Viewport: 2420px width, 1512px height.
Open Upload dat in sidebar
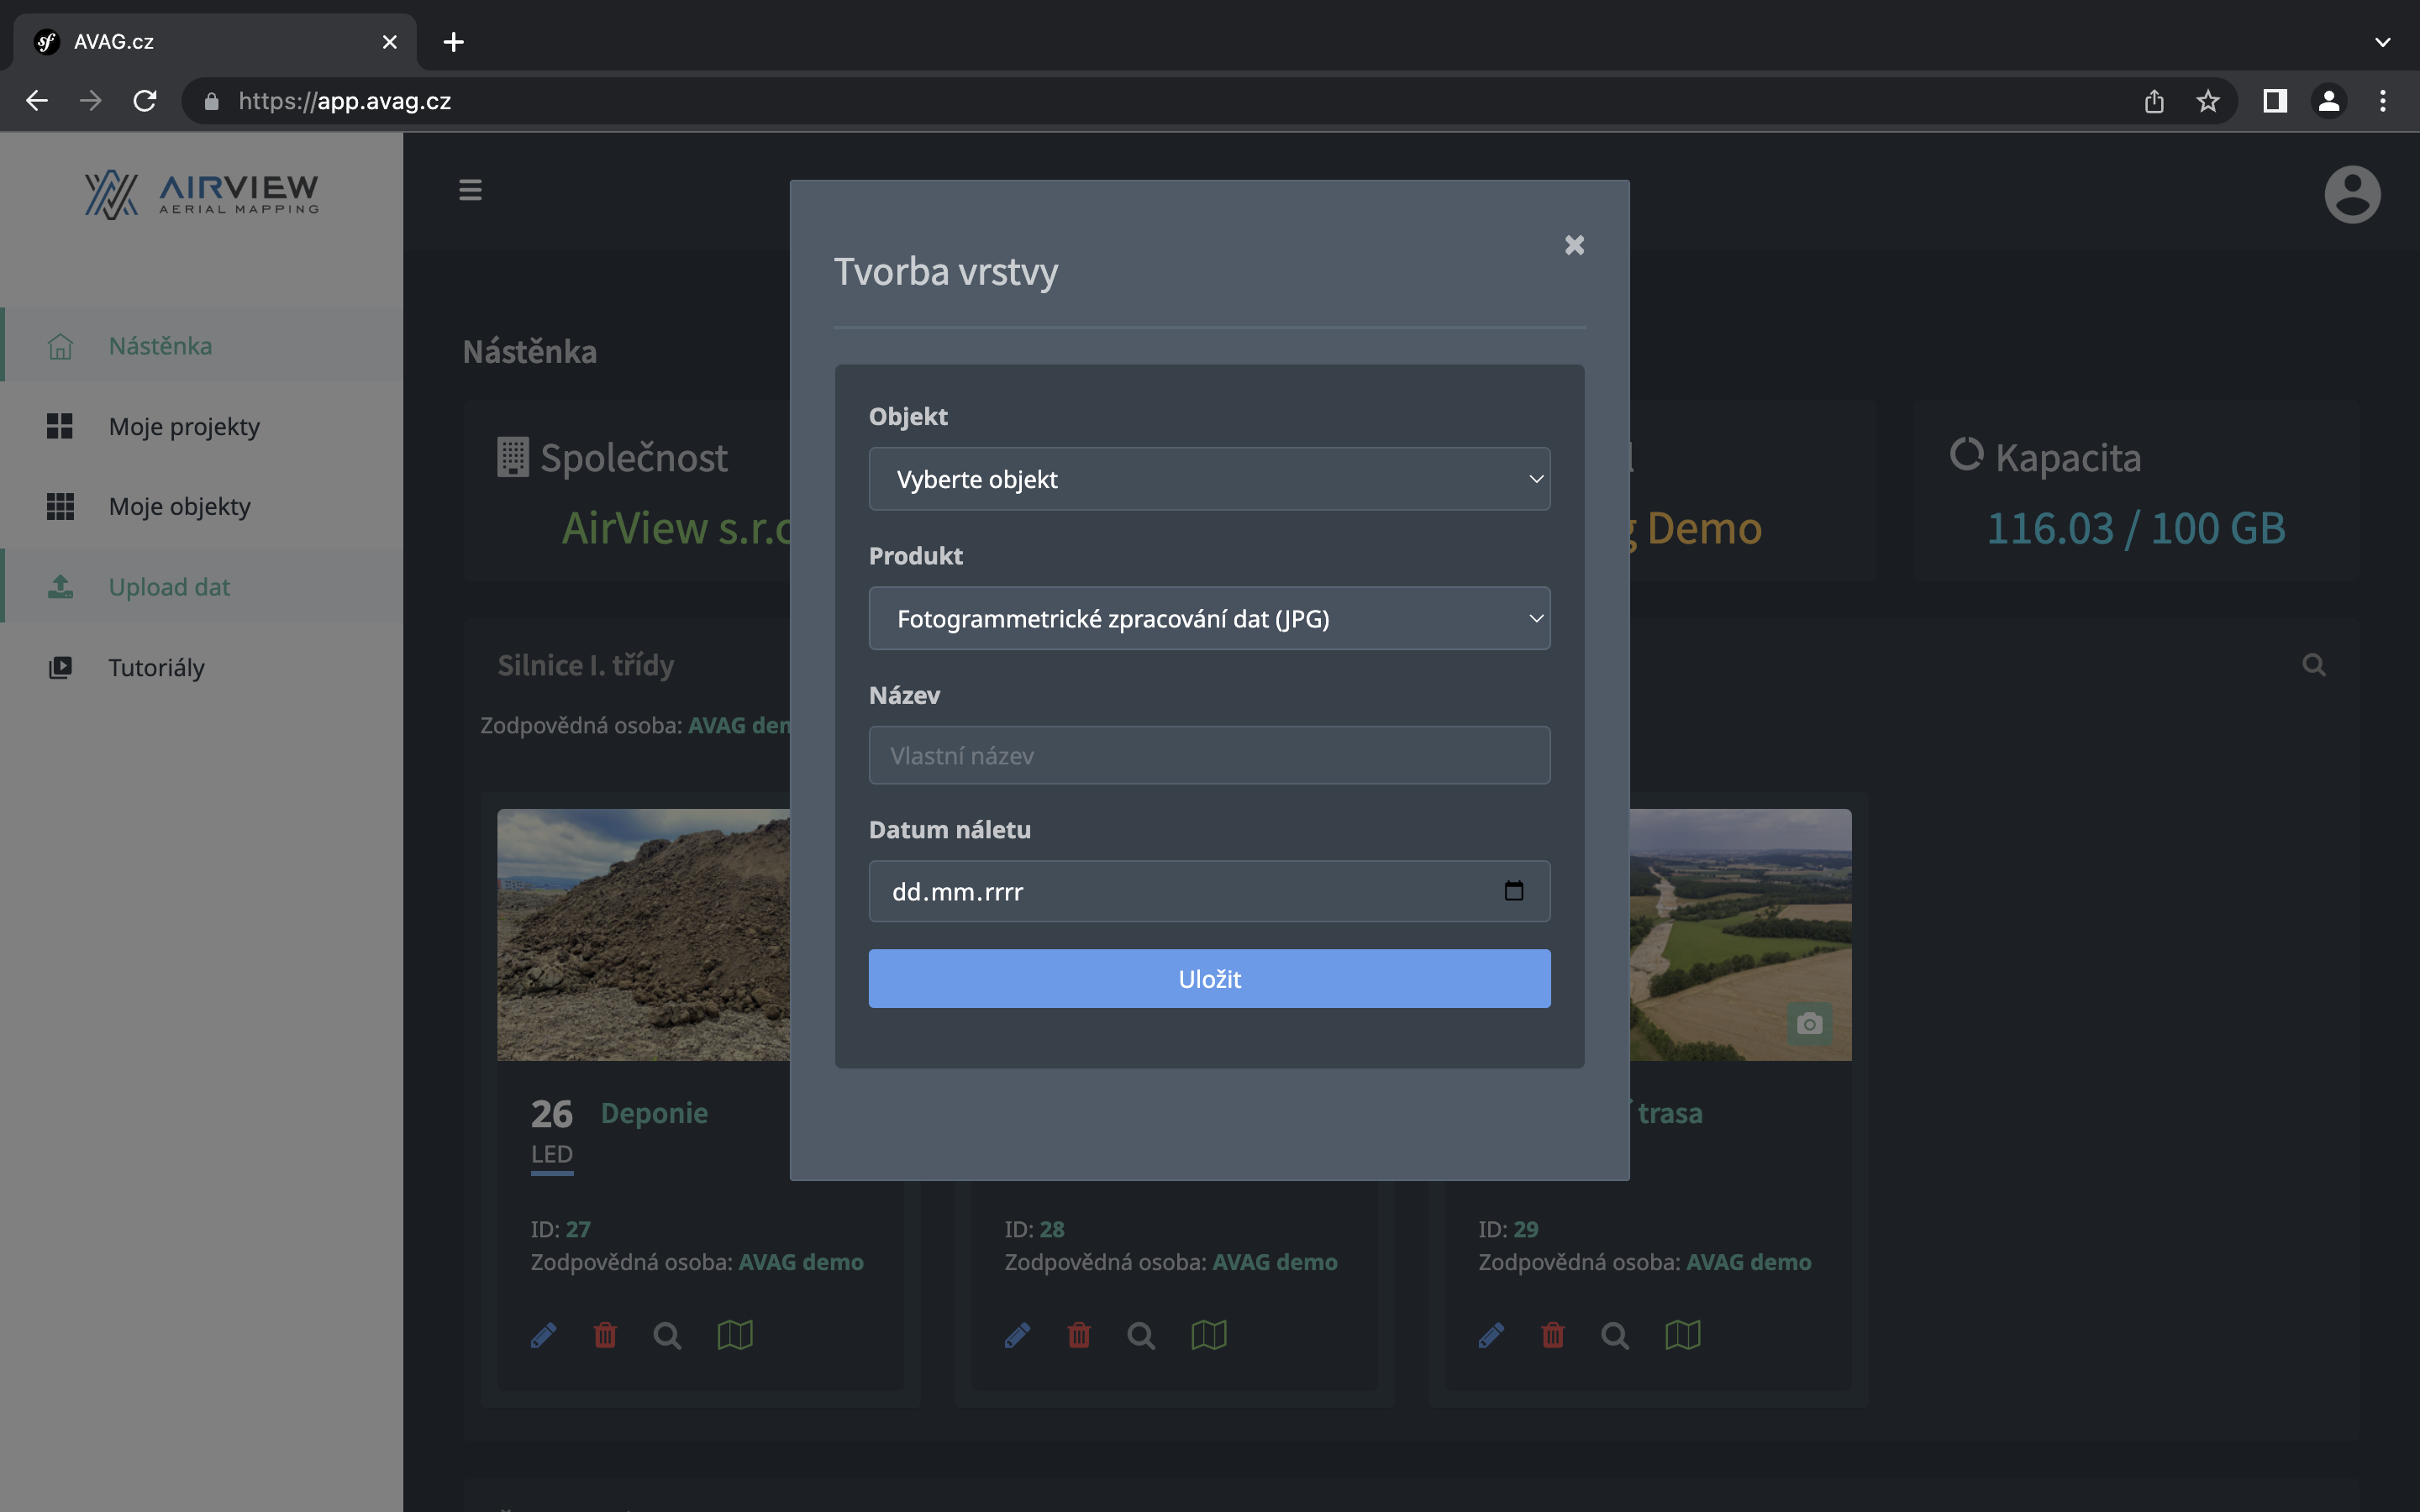click(169, 587)
